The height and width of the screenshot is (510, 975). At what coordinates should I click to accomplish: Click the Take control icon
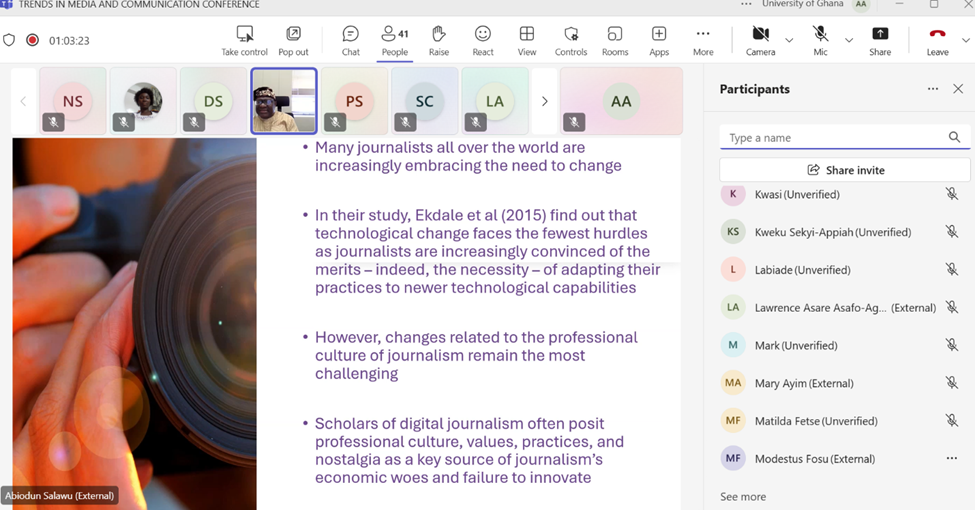244,40
